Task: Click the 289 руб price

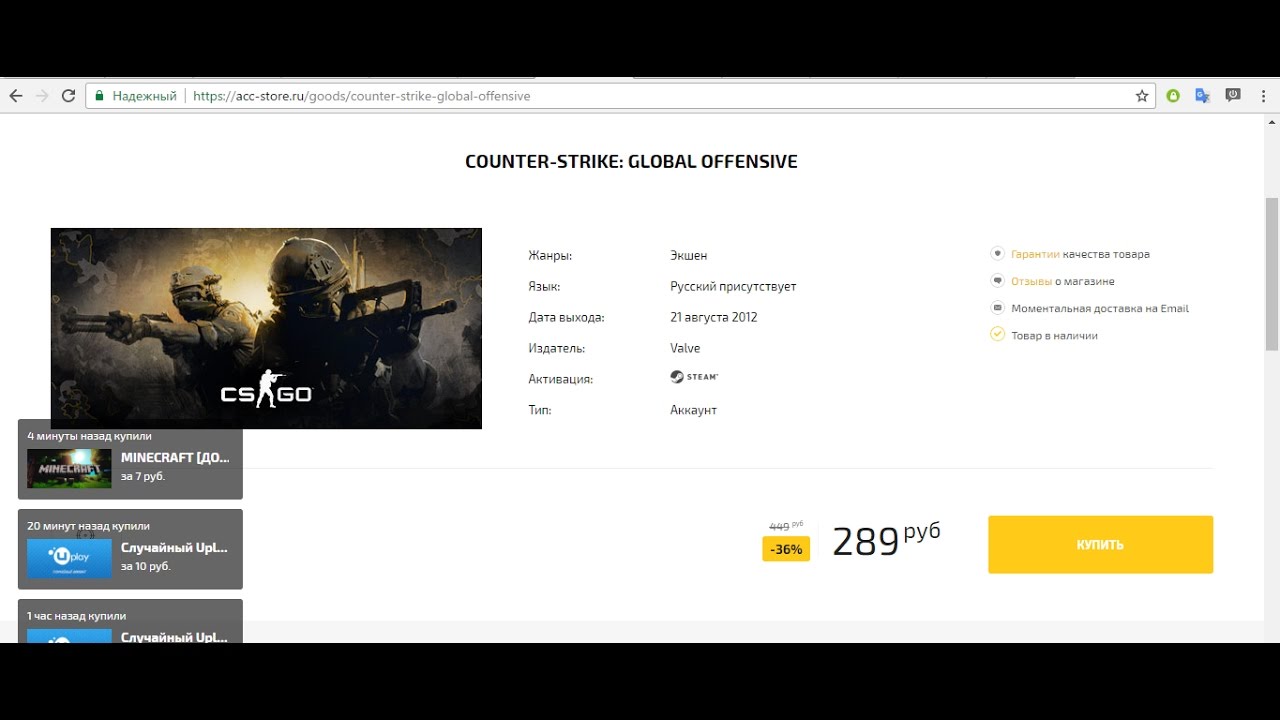Action: coord(886,540)
